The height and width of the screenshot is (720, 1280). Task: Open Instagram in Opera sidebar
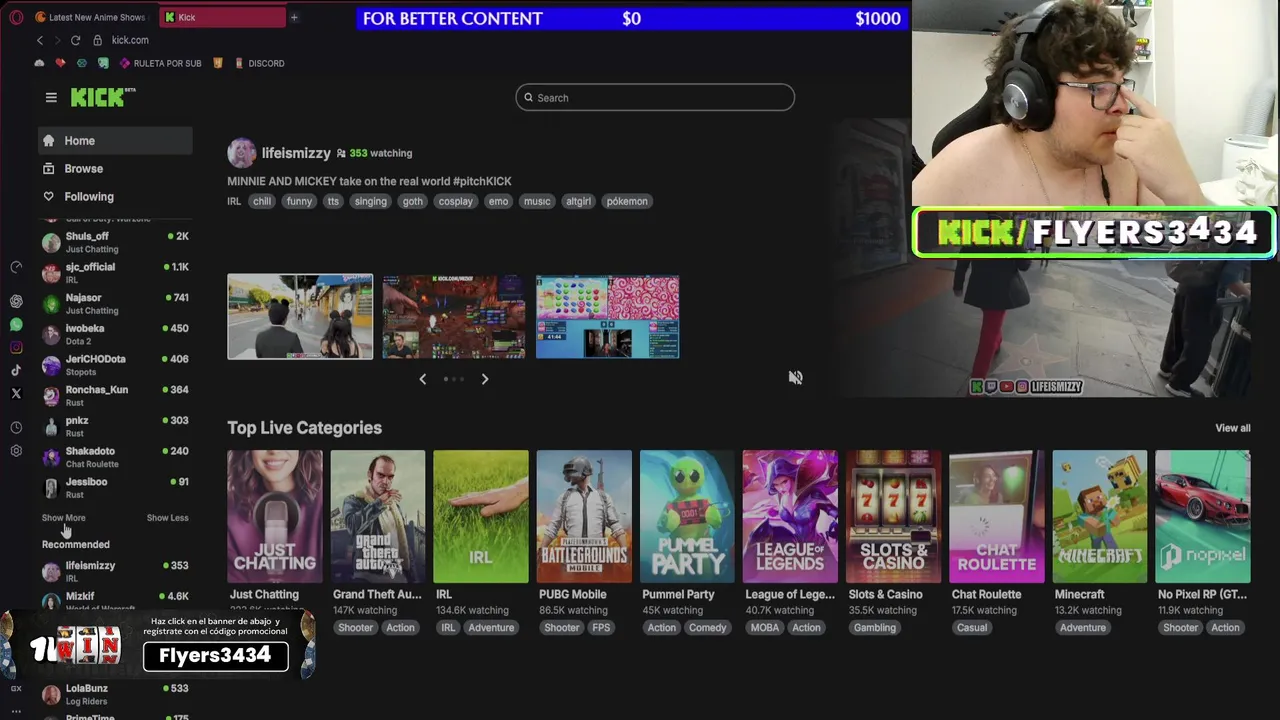click(x=16, y=347)
